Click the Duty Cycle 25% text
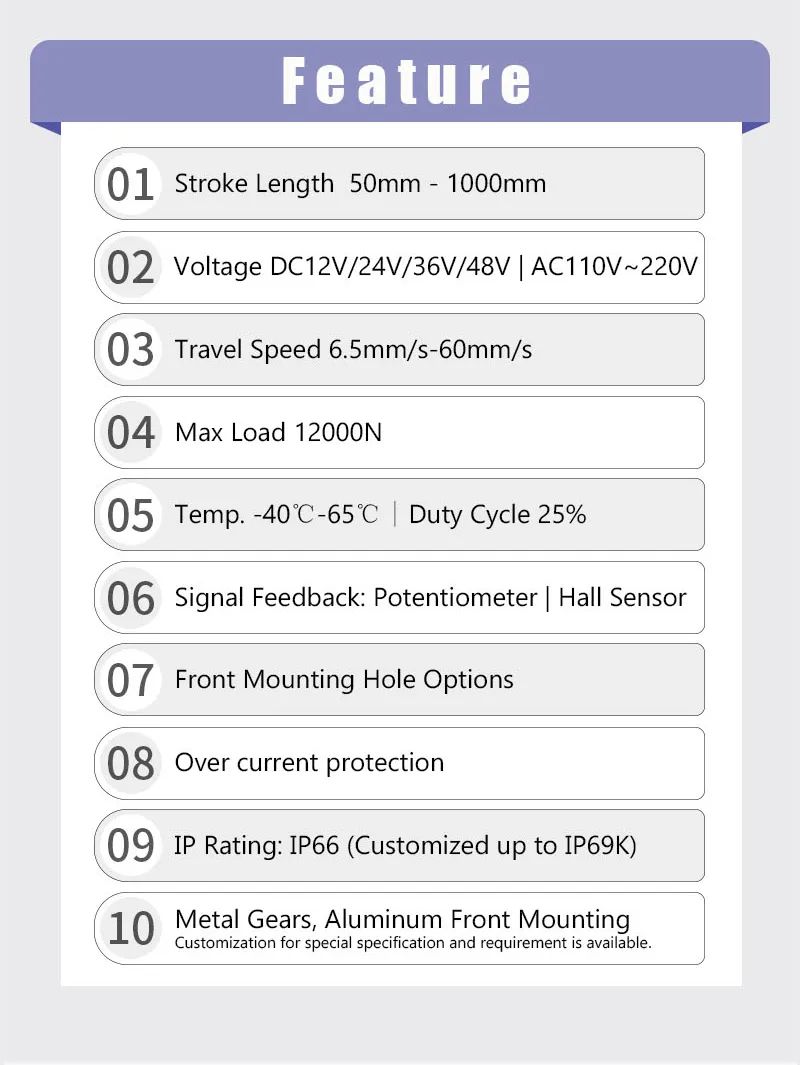 [497, 515]
